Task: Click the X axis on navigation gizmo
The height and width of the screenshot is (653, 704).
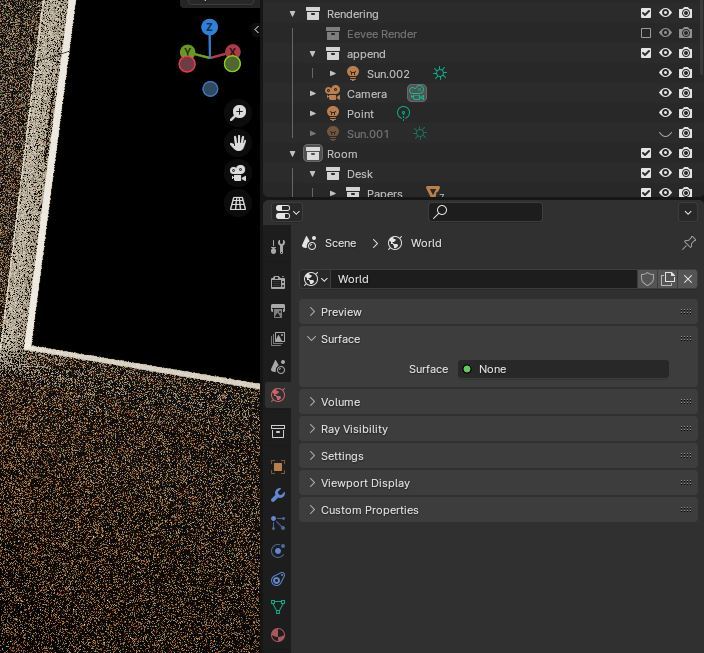Action: 233,51
